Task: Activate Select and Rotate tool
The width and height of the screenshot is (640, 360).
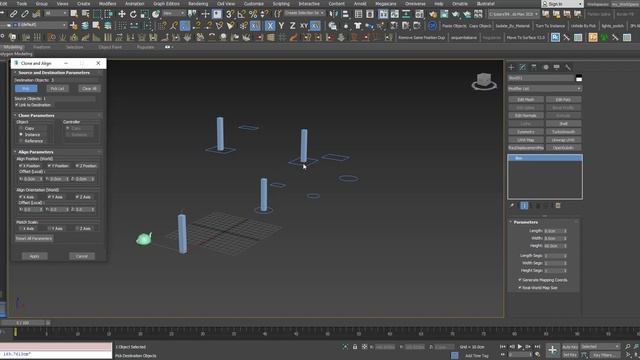Action: point(133,14)
